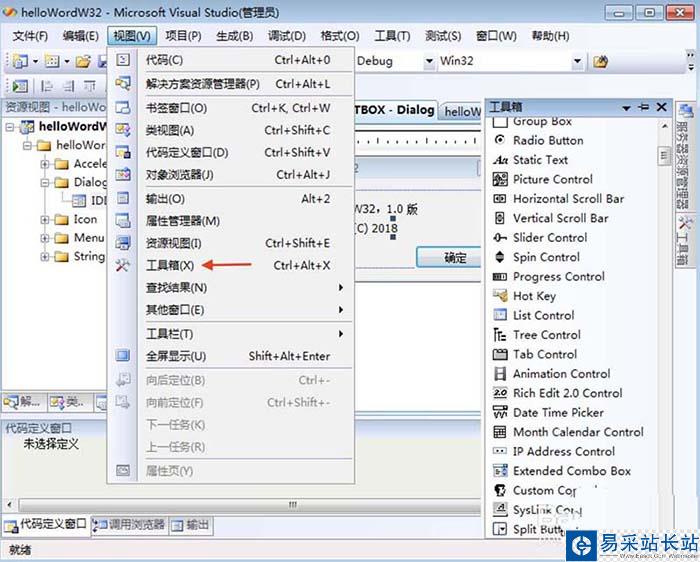Image resolution: width=700 pixels, height=562 pixels.
Task: Select IP Address Control in toolbox
Action: 554,452
